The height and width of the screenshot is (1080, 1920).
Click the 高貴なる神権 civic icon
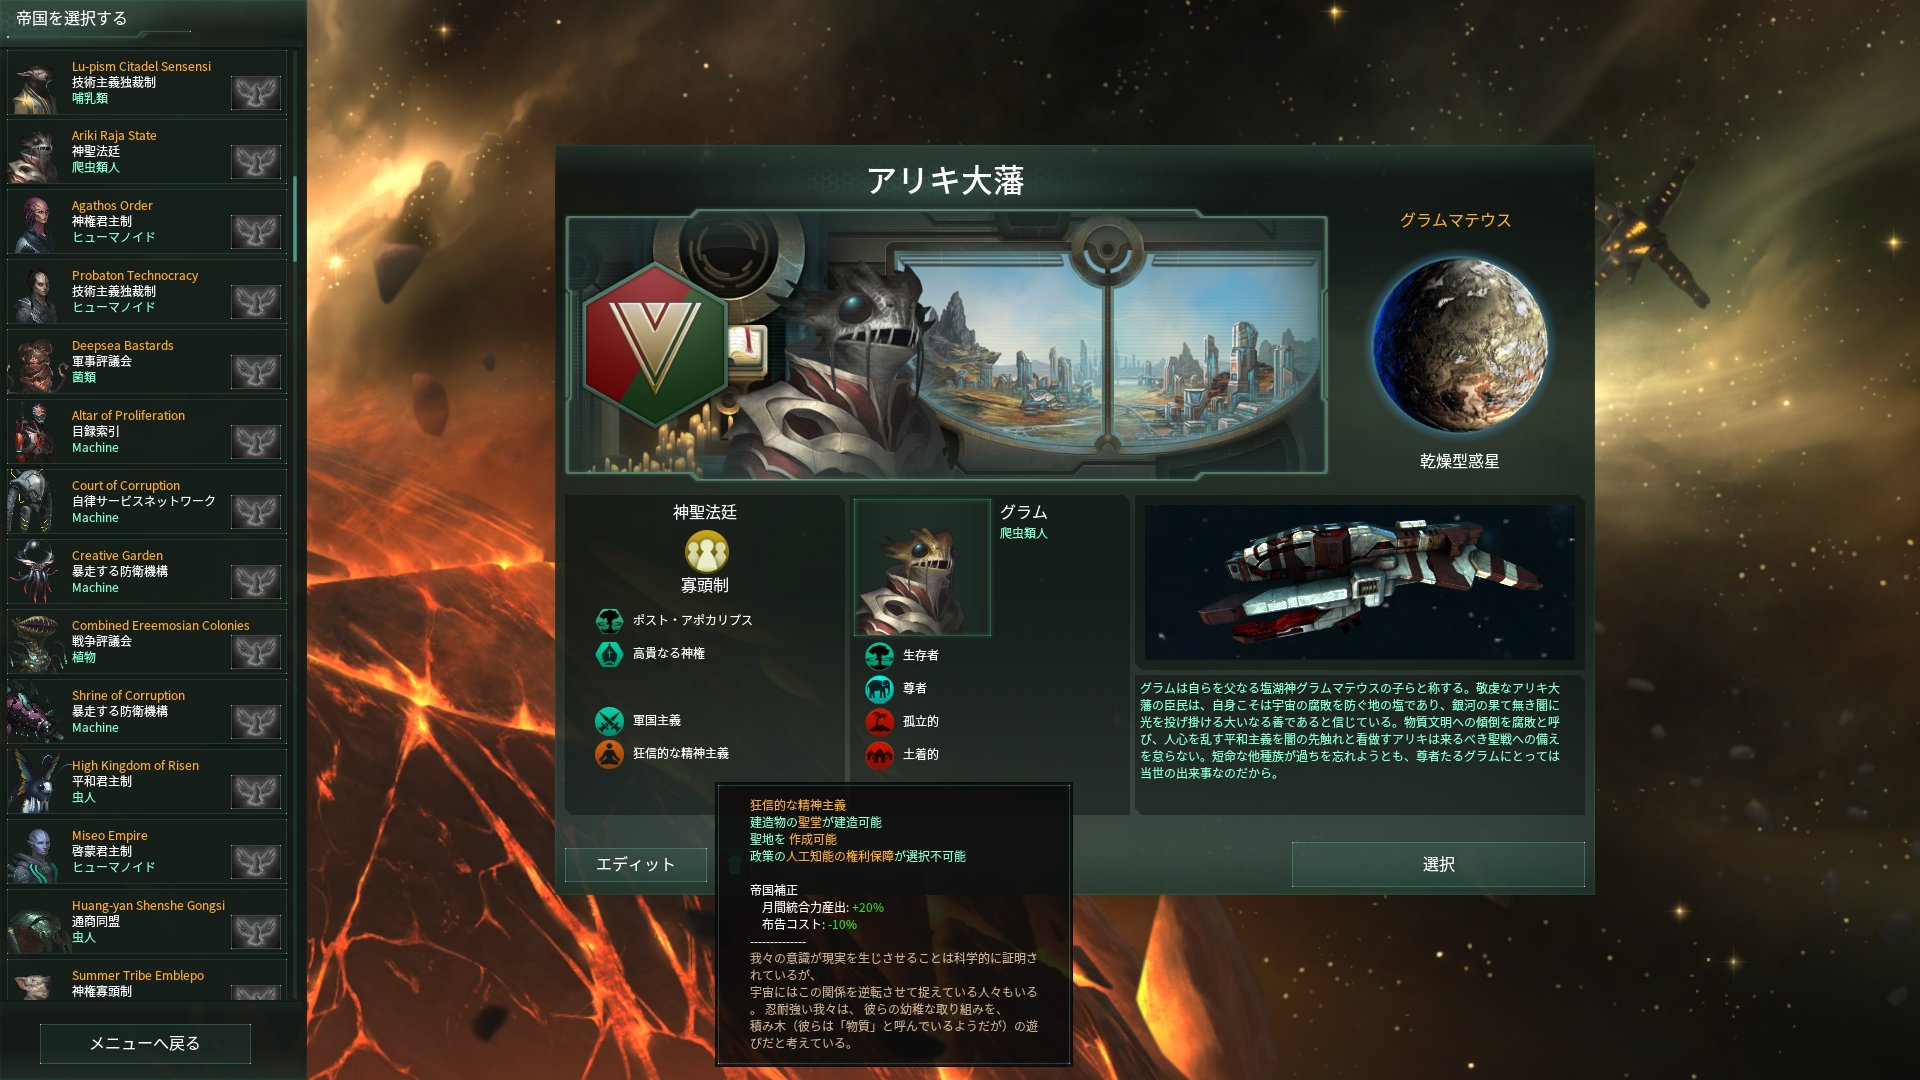click(609, 654)
